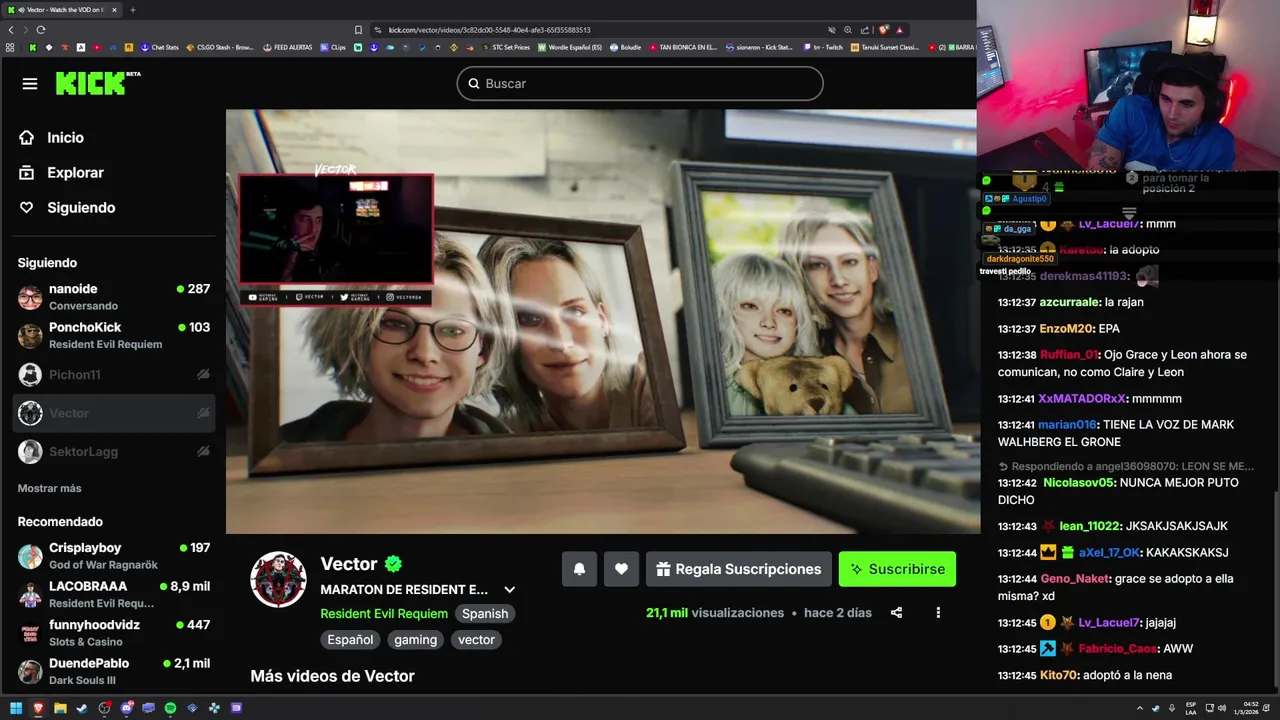The height and width of the screenshot is (720, 1280).
Task: Share the video with share icon
Action: click(896, 613)
